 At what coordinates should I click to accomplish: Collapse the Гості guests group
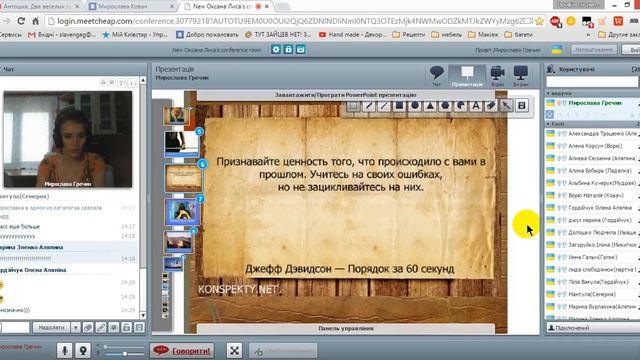(549, 124)
